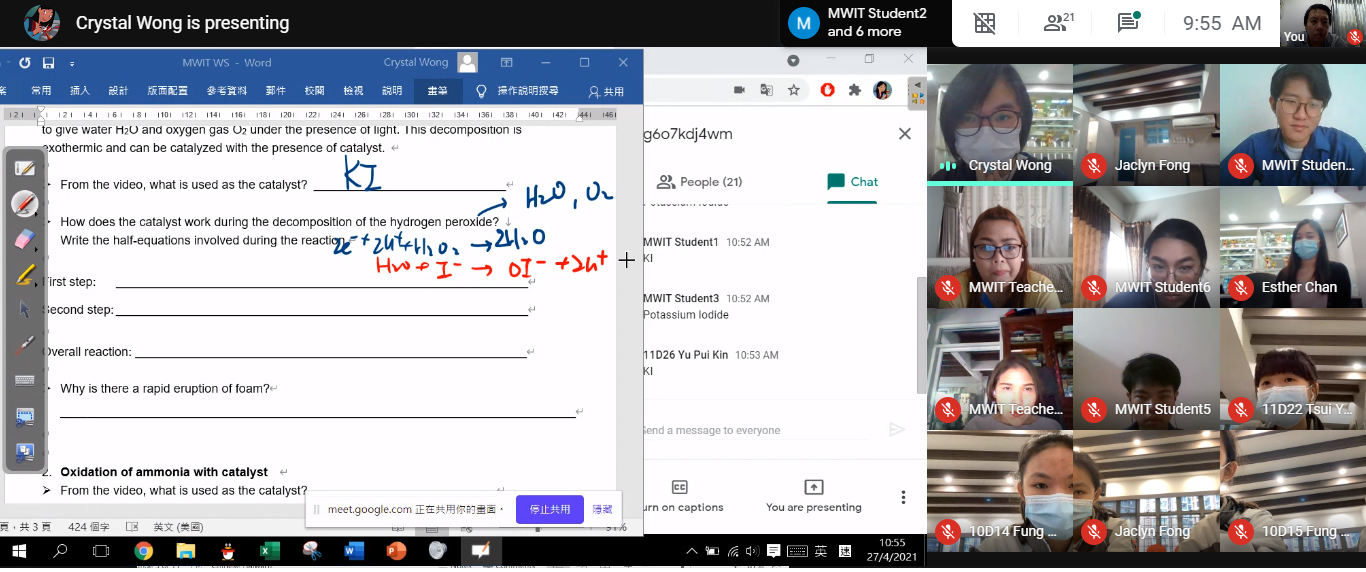Open the 設計 ribbon tab
The height and width of the screenshot is (572, 1366).
(x=118, y=91)
